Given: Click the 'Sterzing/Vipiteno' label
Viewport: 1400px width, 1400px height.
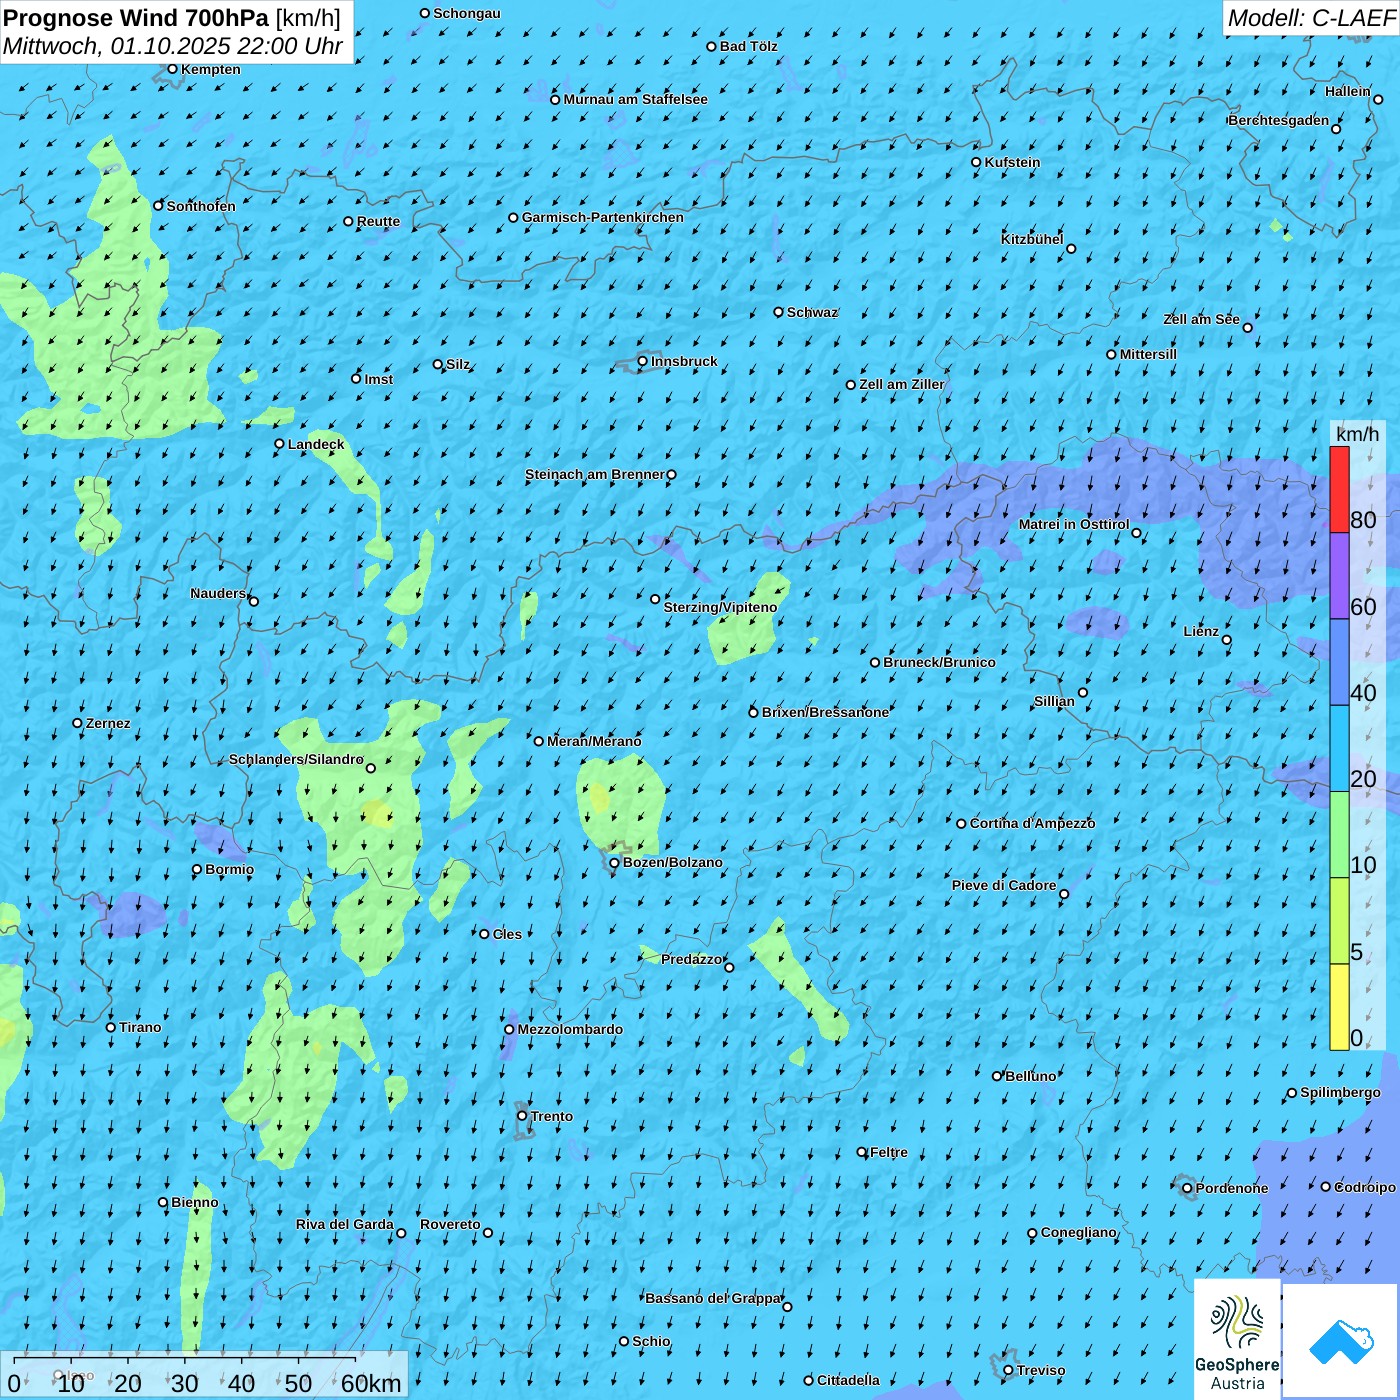Looking at the screenshot, I should [720, 607].
